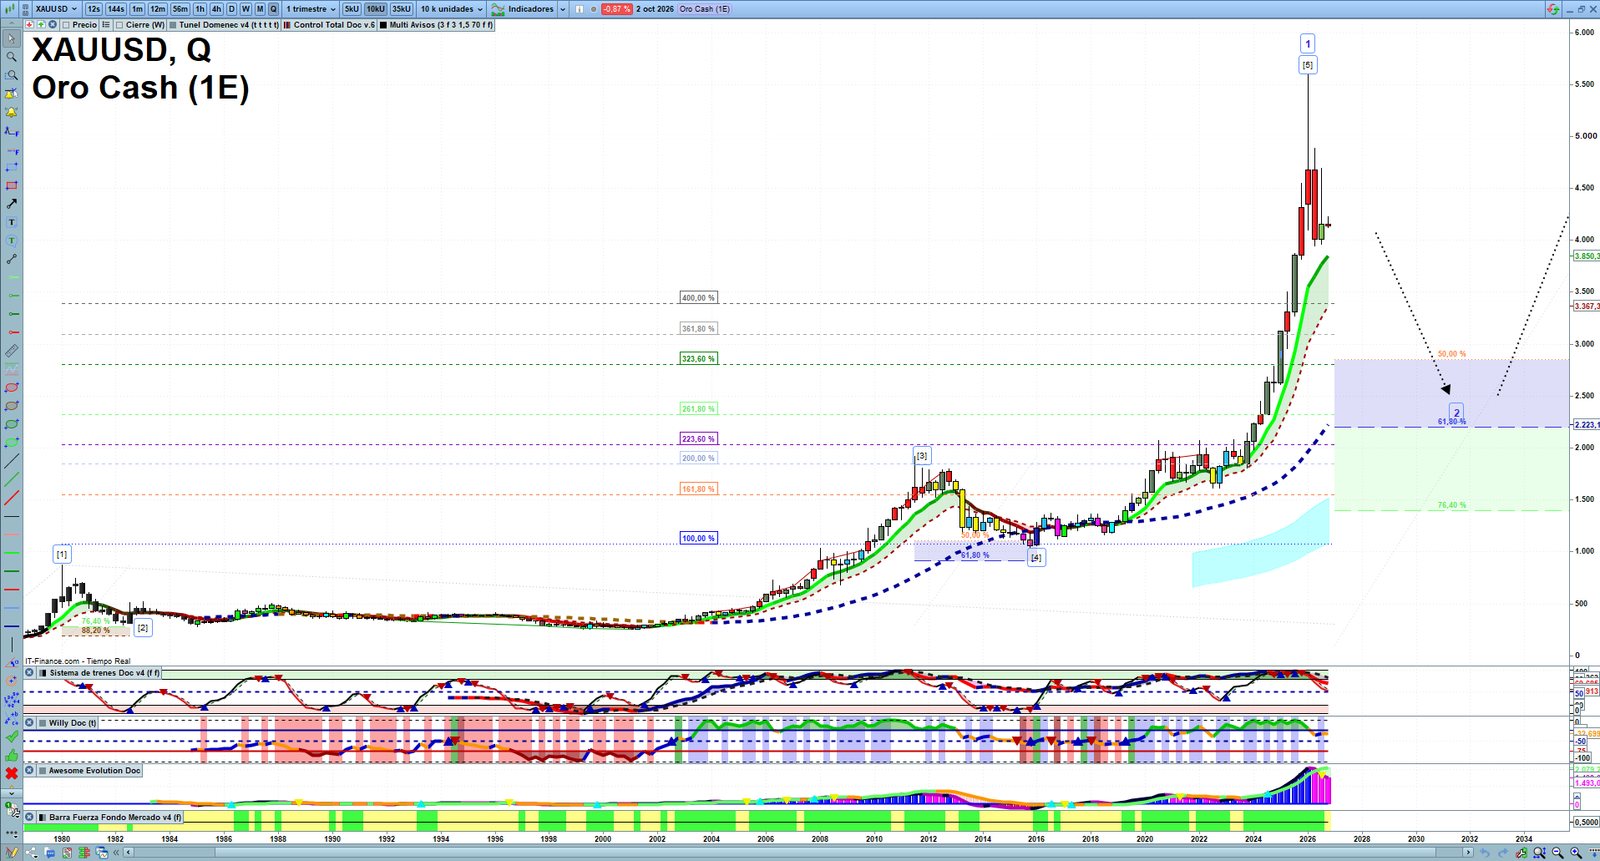Choose the green diagonal line tool

(11, 479)
